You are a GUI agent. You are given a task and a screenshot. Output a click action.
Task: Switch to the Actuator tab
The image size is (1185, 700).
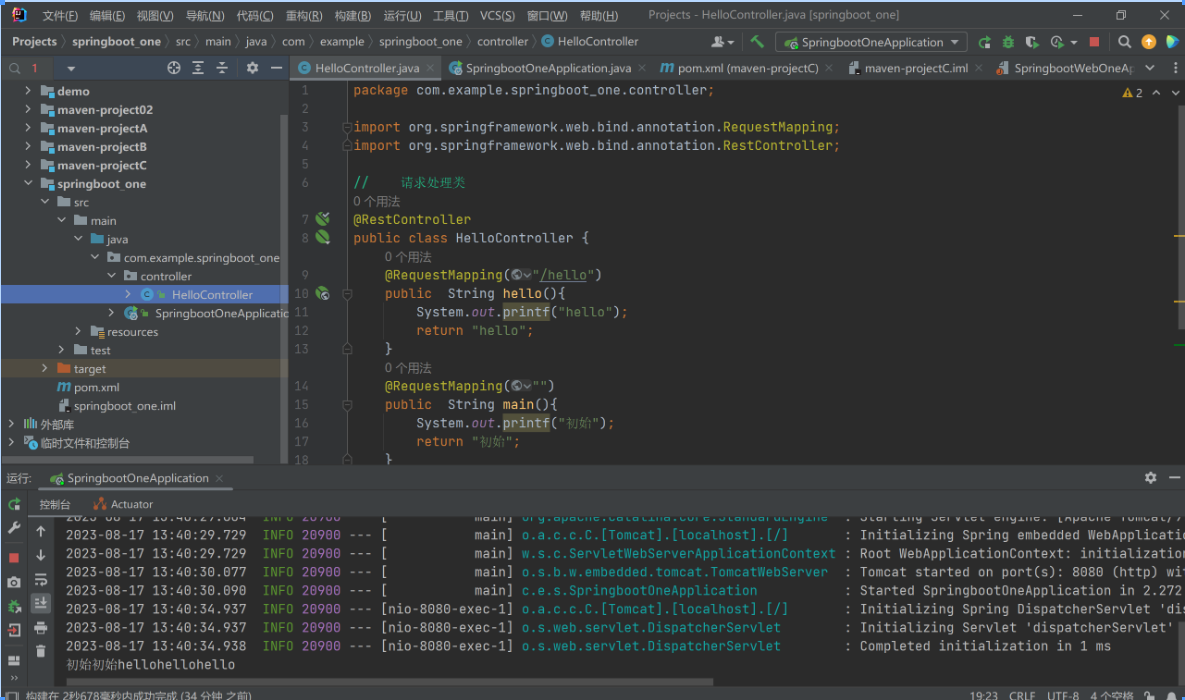coord(123,504)
